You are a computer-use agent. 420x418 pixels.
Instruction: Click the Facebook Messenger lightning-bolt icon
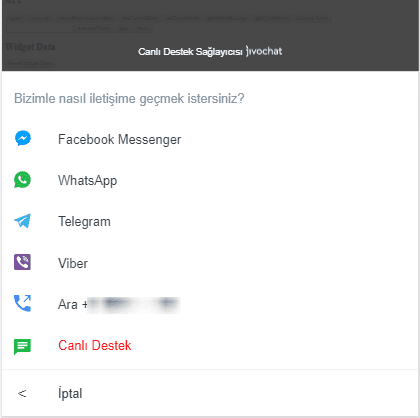click(x=23, y=138)
